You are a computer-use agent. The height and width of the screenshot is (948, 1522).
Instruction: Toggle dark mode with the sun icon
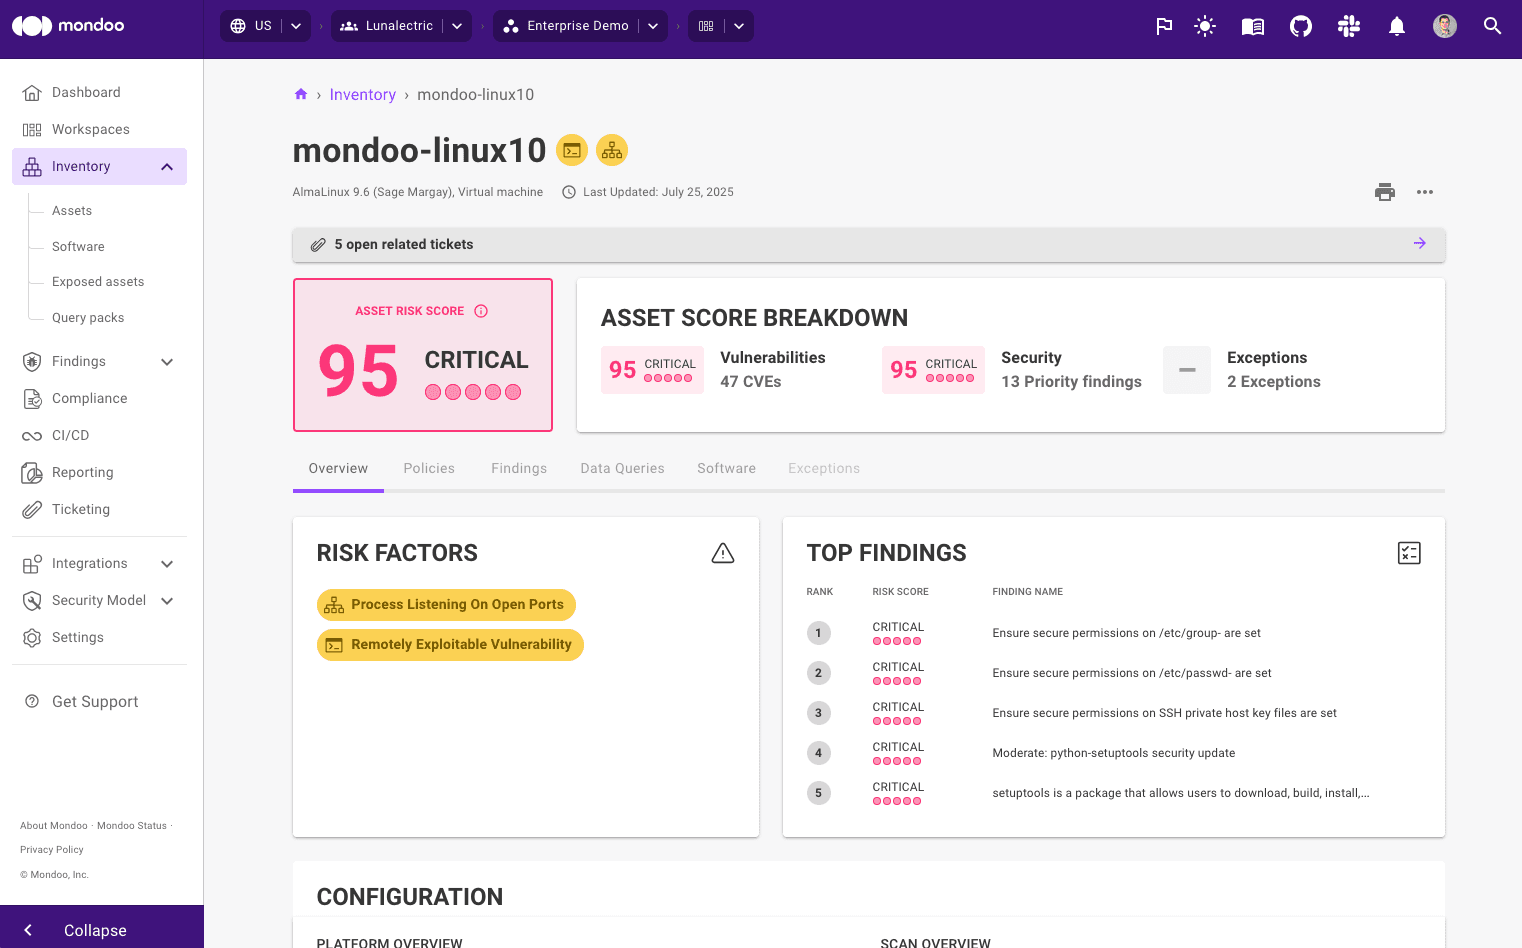coord(1204,26)
